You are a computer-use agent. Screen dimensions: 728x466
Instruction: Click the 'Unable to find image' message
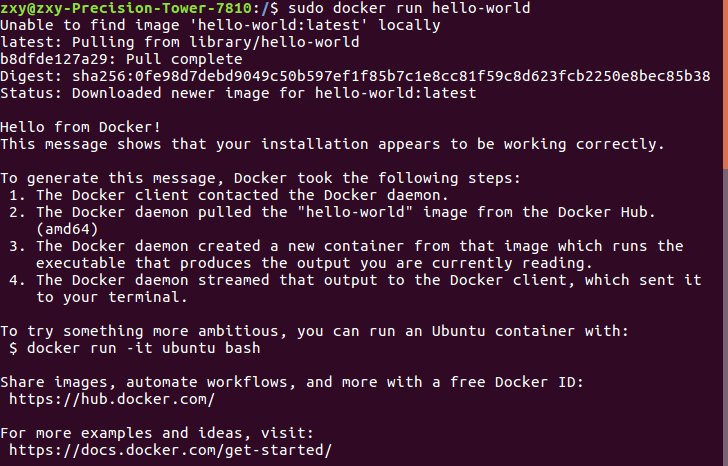pyautogui.click(x=220, y=25)
